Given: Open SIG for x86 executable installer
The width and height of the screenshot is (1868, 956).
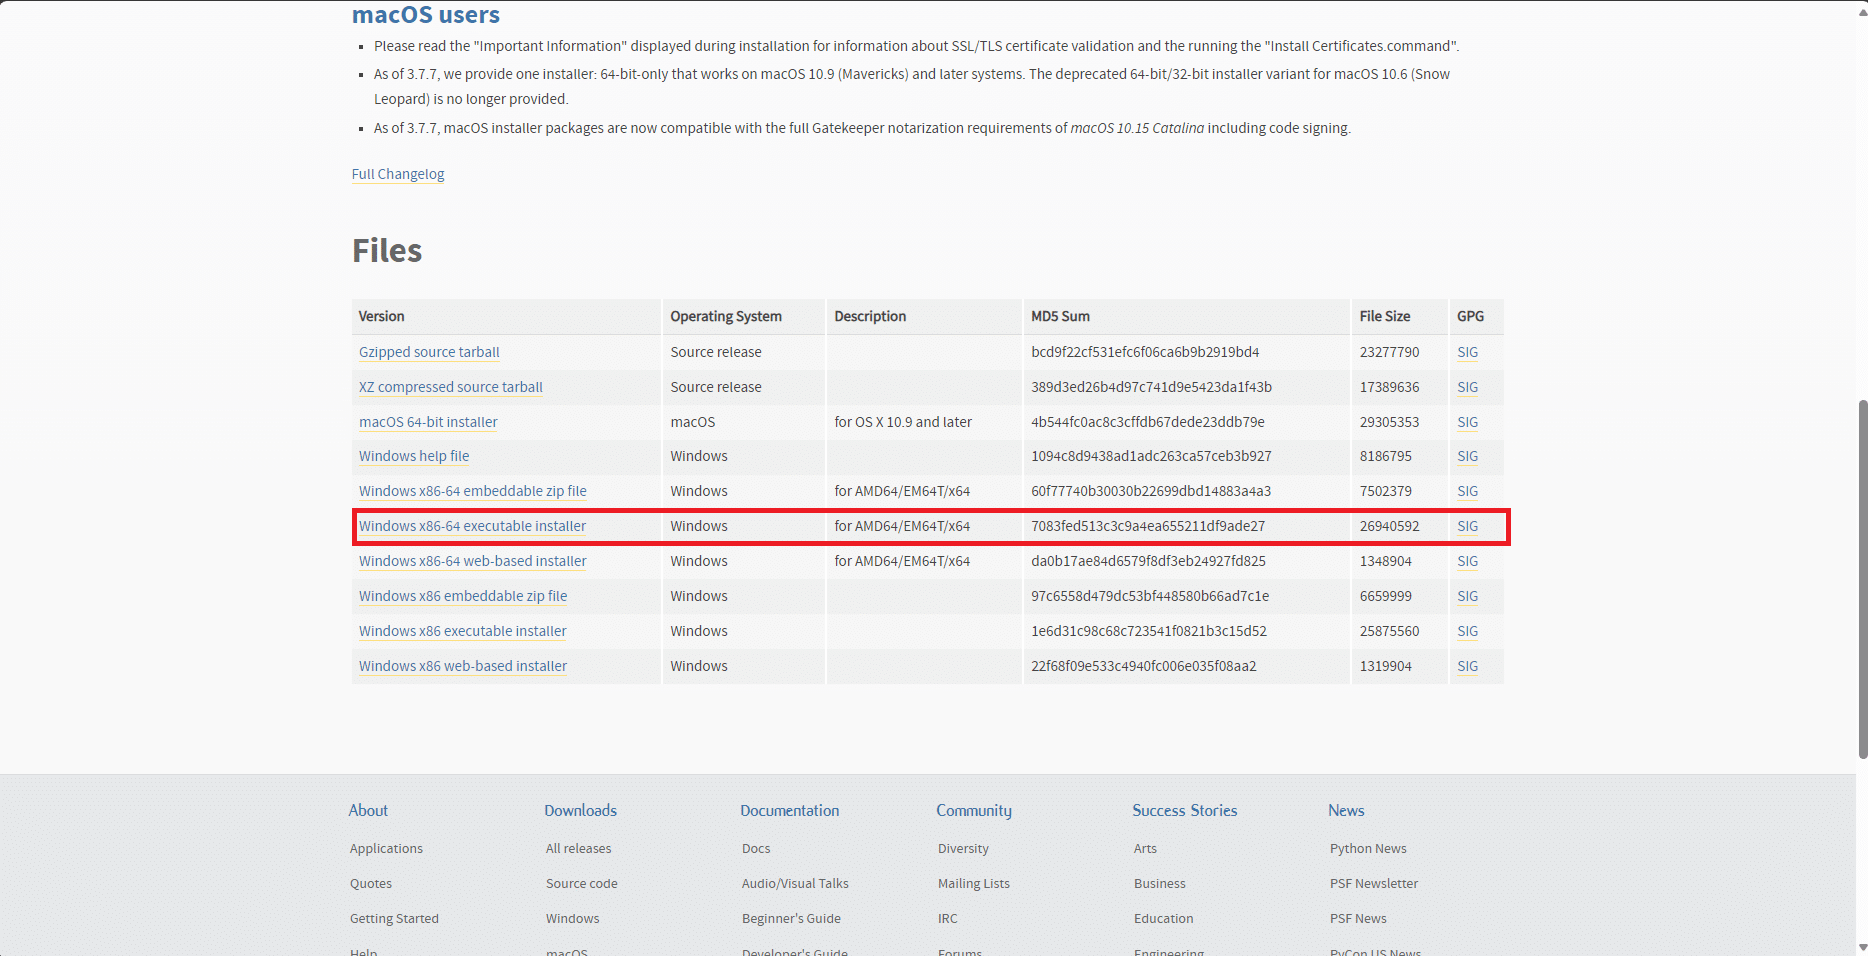Looking at the screenshot, I should [1467, 631].
